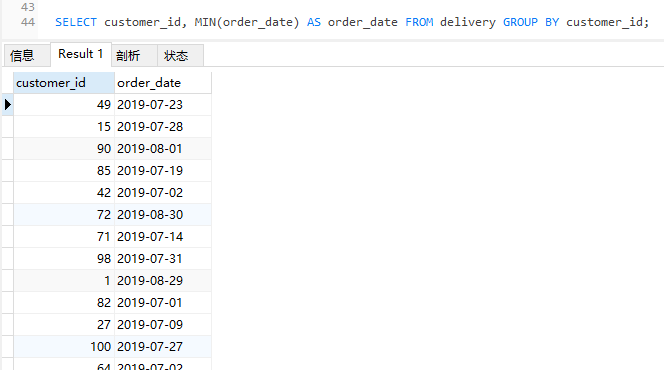The image size is (664, 370).
Task: Click the SELECT keyword in the query
Action: (76, 22)
